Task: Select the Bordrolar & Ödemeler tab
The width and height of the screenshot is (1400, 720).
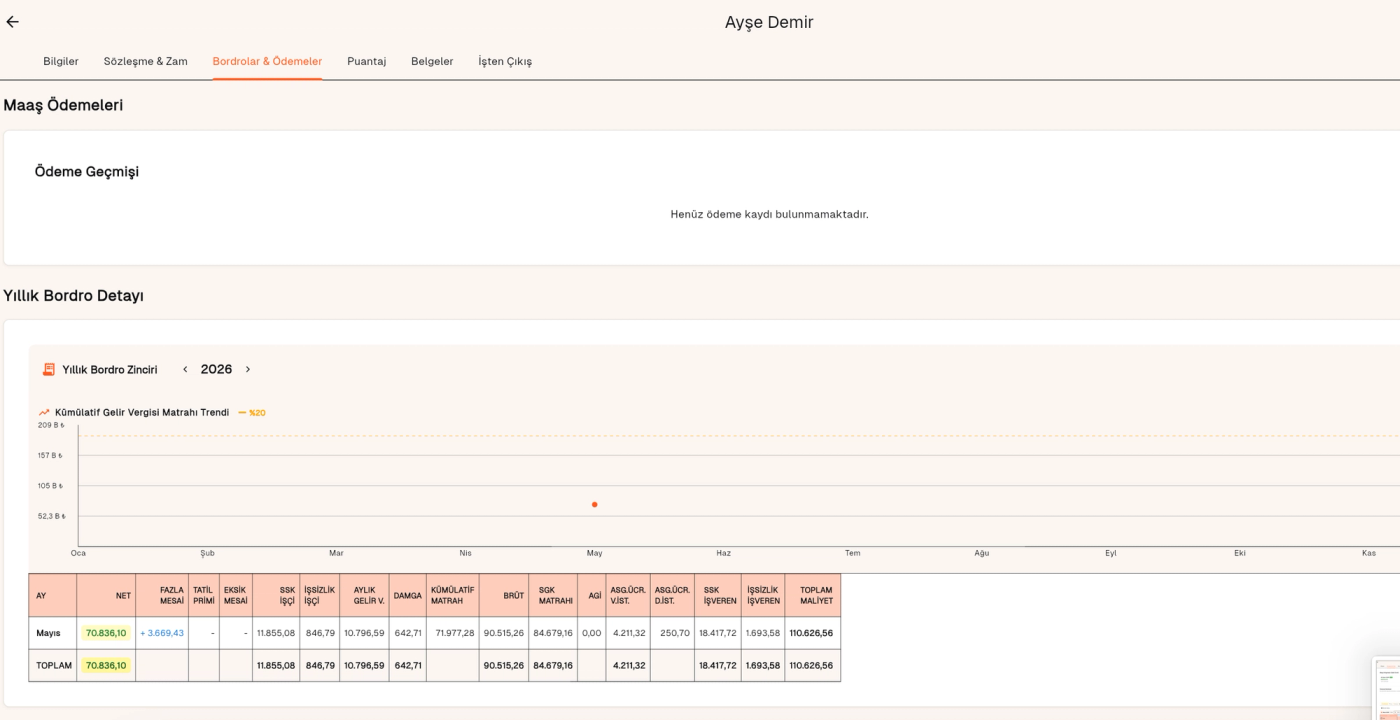Action: pos(267,61)
